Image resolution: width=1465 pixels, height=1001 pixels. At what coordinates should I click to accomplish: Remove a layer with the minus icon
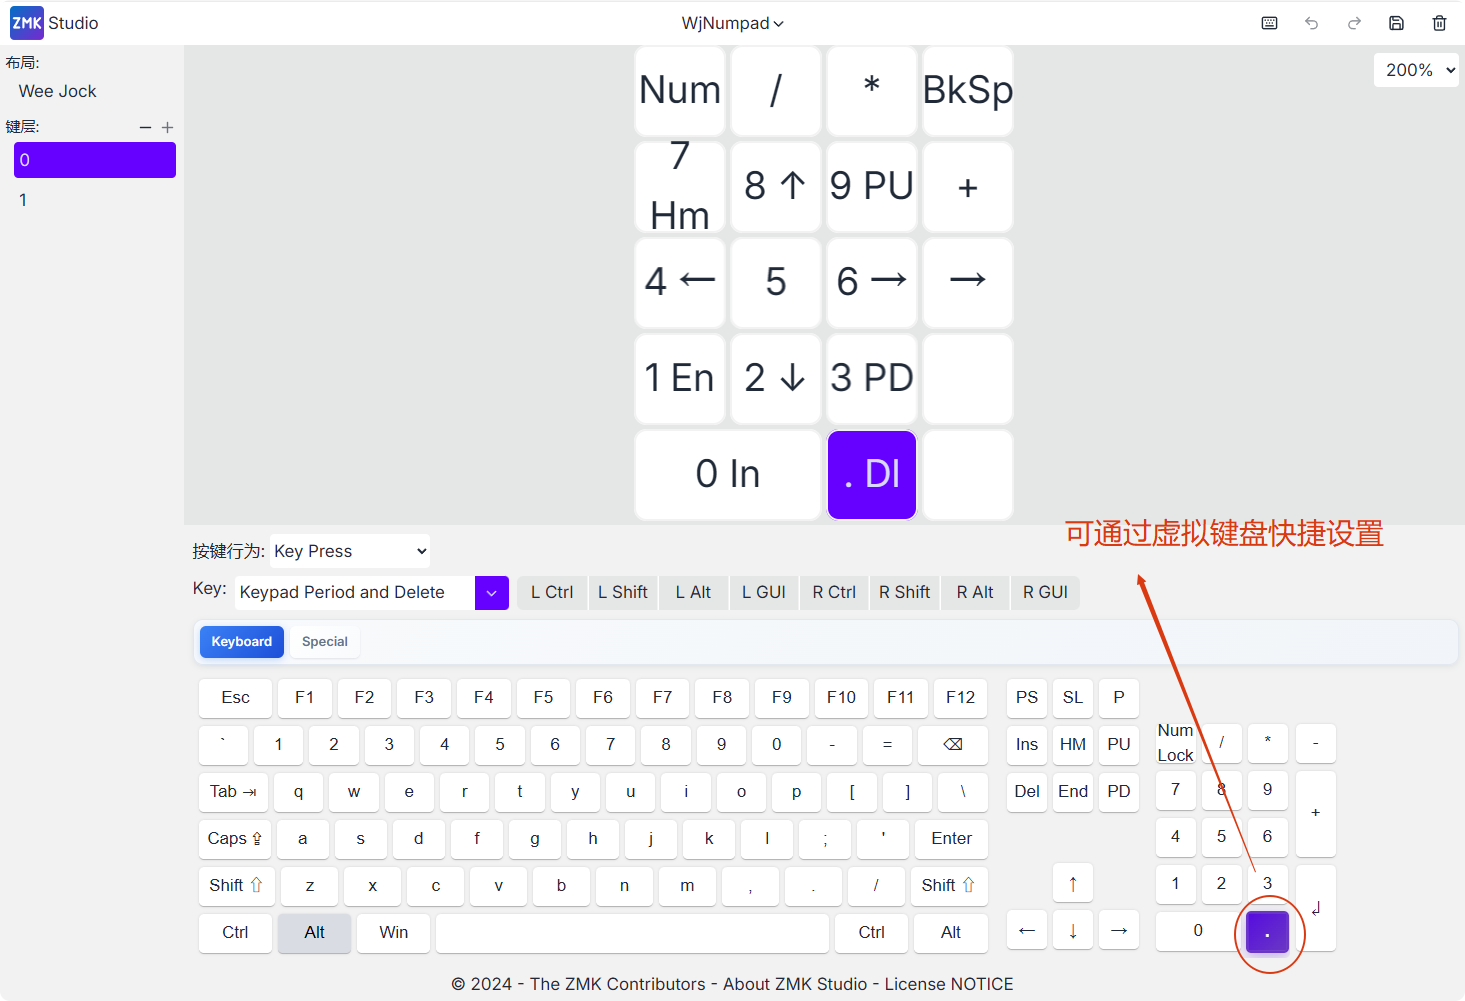pos(145,127)
